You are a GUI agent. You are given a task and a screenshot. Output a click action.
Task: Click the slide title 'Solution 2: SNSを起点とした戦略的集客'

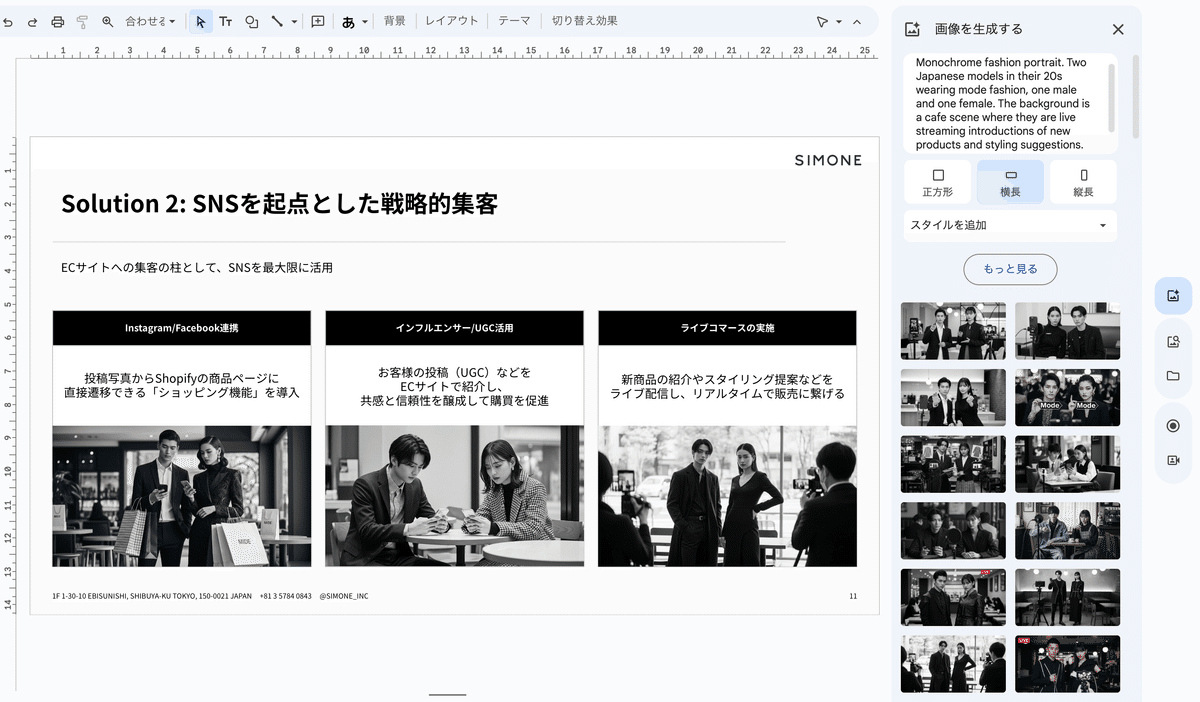point(279,203)
